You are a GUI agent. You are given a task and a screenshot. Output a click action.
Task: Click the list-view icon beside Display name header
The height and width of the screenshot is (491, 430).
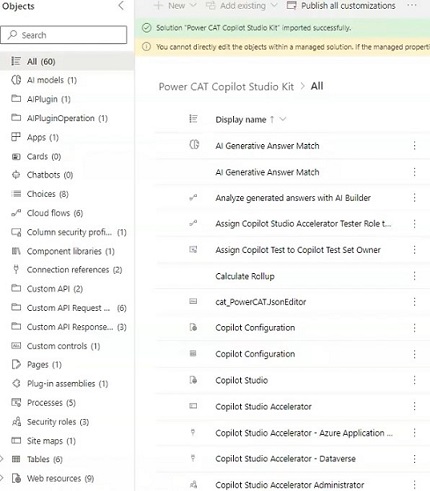tap(193, 119)
